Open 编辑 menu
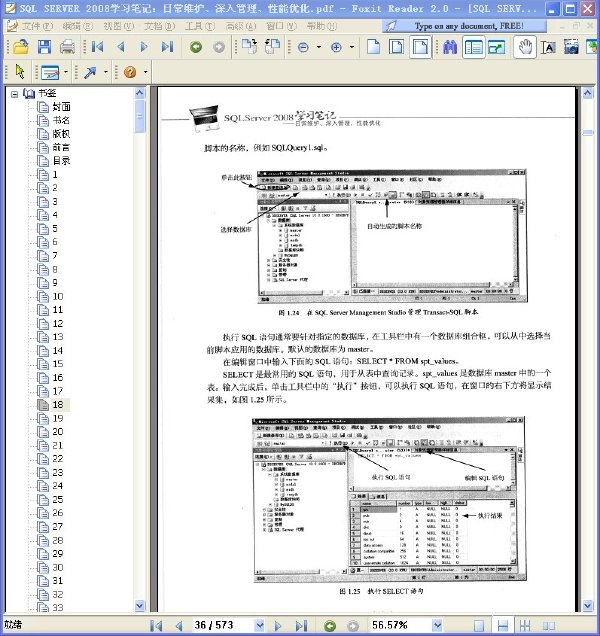Viewport: 600px width, 636px height. point(78,26)
